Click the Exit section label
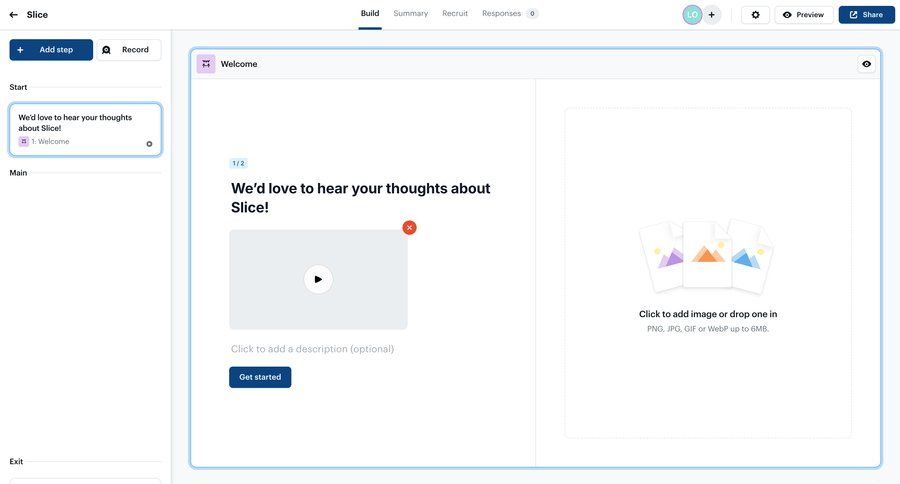Screen dimensions: 900x484 point(16,462)
